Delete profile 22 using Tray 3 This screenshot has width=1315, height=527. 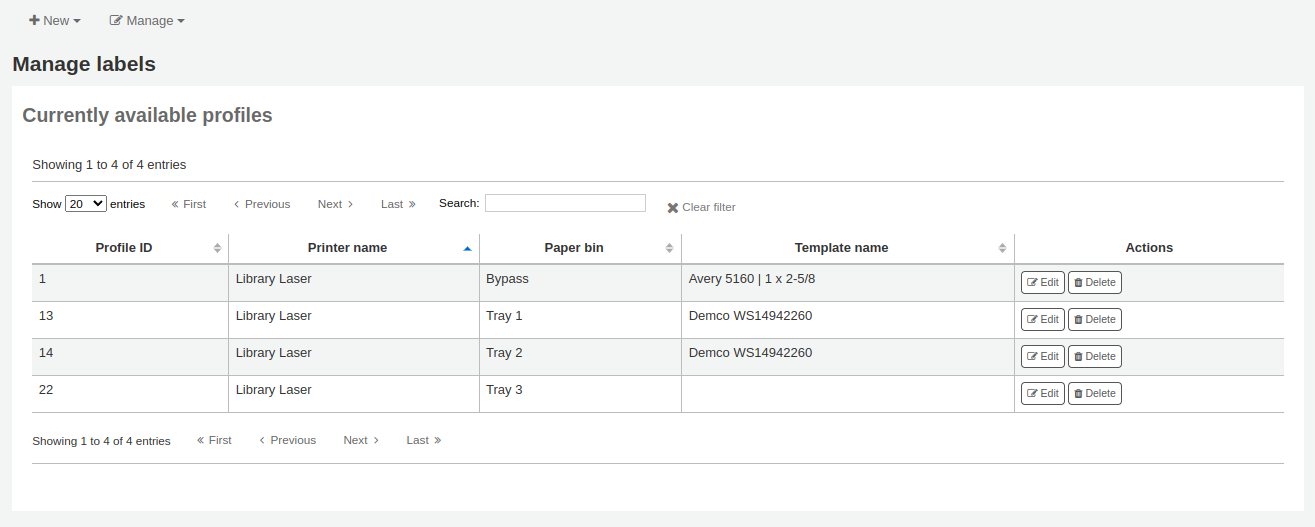pos(1094,394)
